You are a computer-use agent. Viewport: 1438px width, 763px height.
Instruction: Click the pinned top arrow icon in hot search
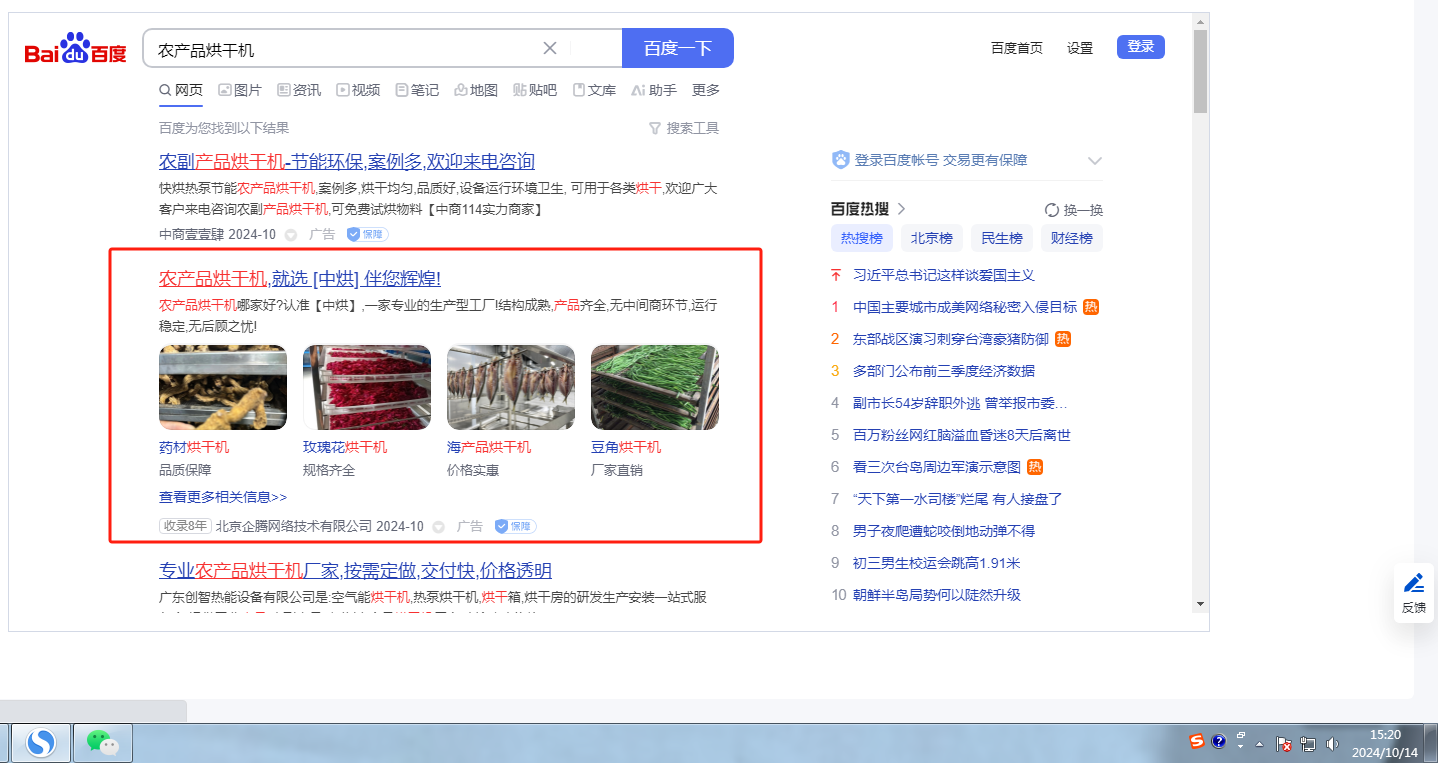click(836, 275)
